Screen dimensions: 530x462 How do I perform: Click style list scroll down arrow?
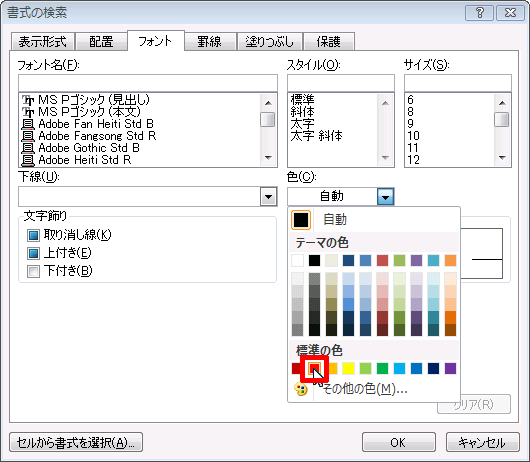pos(385,157)
